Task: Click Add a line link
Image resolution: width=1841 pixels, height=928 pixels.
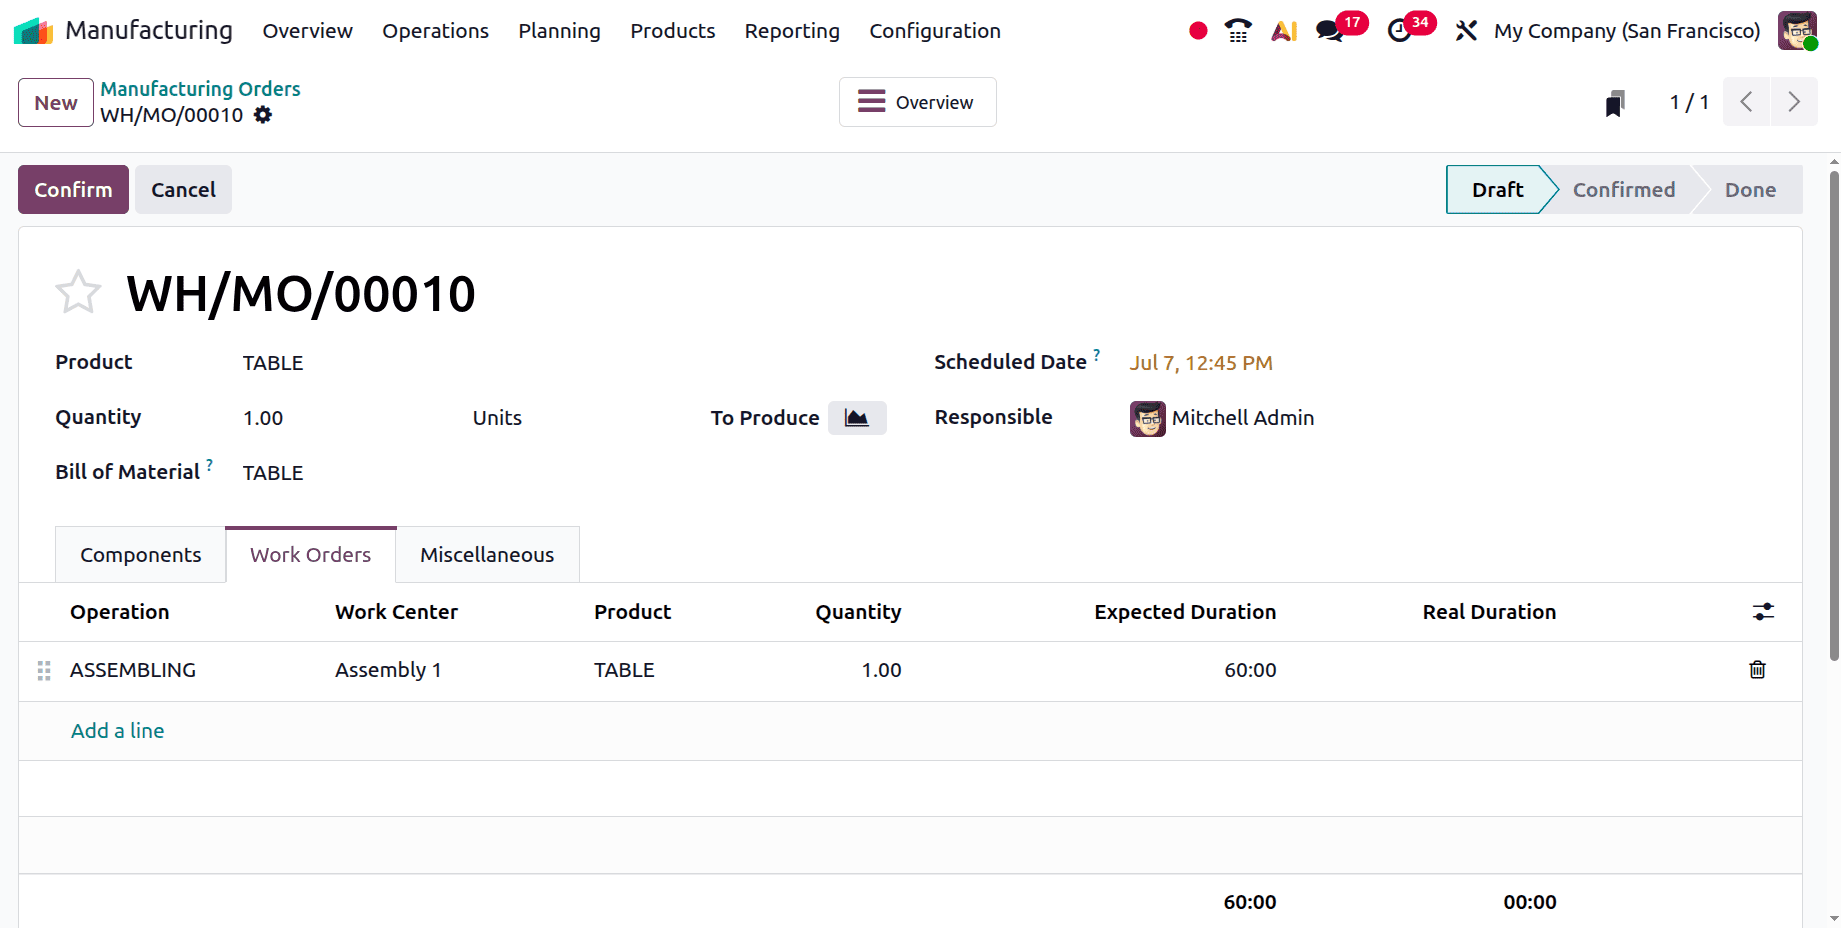Action: [117, 731]
